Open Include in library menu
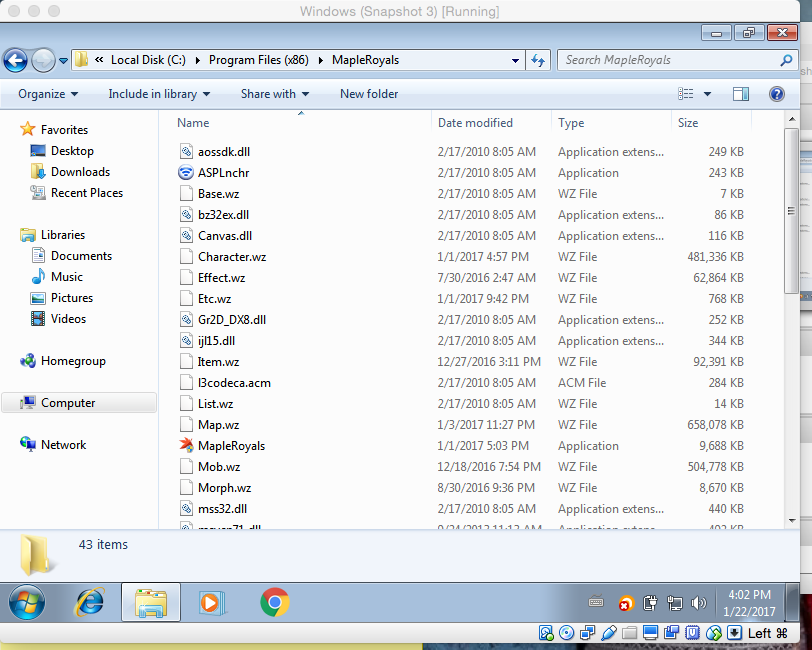Viewport: 812px width, 650px height. 159,94
